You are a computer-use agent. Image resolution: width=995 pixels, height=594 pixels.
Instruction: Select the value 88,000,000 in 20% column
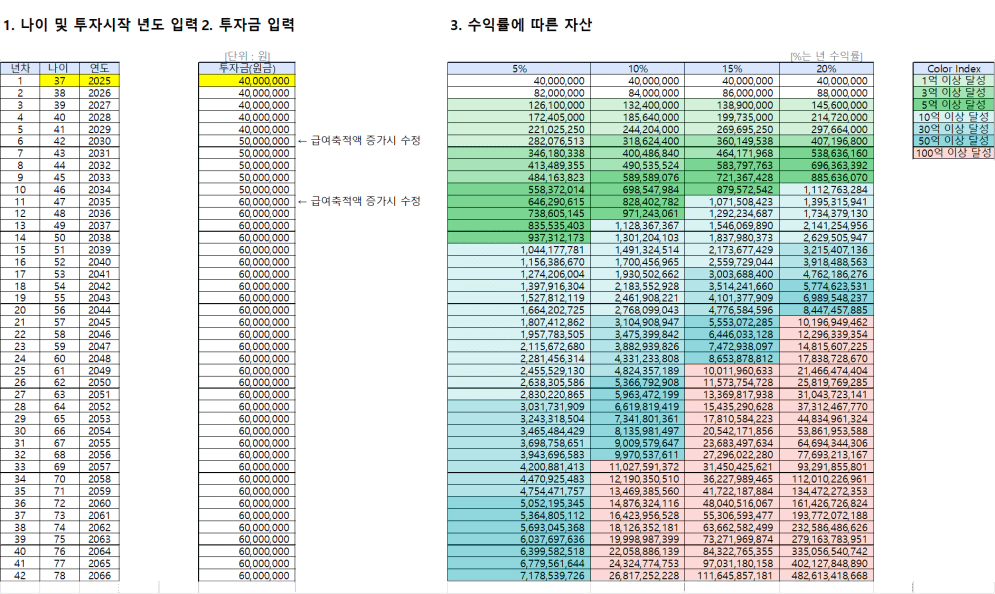click(826, 93)
